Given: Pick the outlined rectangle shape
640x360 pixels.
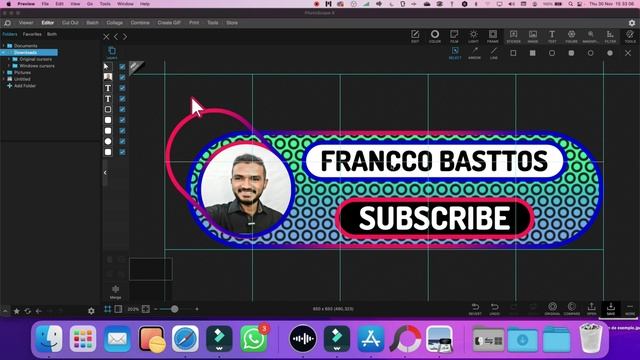Looking at the screenshot, I should click(513, 53).
